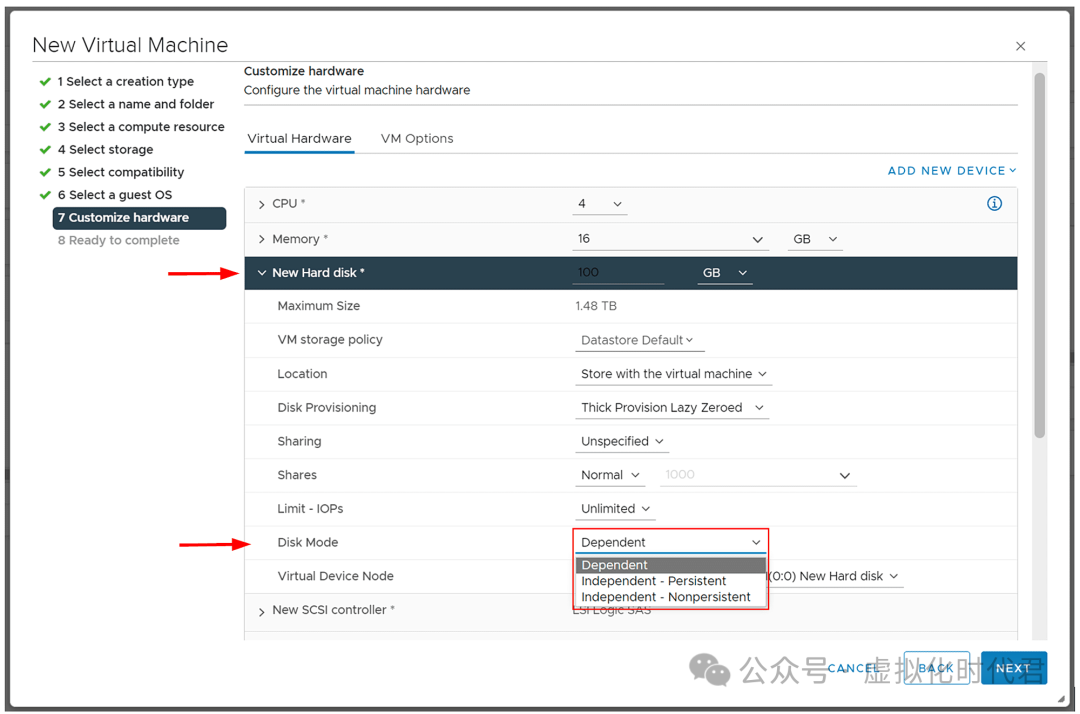This screenshot has width=1080, height=714.
Task: Collapse the New Hard disk section
Action: coord(262,273)
